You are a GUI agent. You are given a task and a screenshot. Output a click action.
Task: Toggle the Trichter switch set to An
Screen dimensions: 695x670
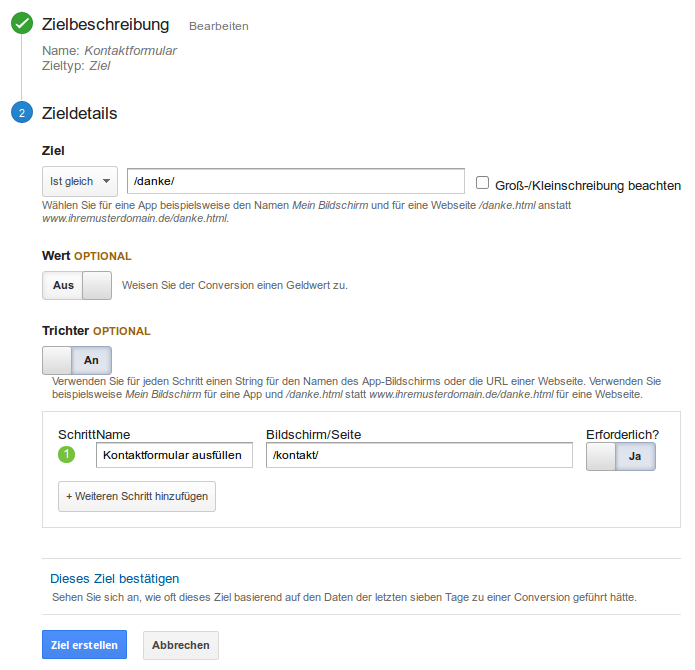pos(77,360)
